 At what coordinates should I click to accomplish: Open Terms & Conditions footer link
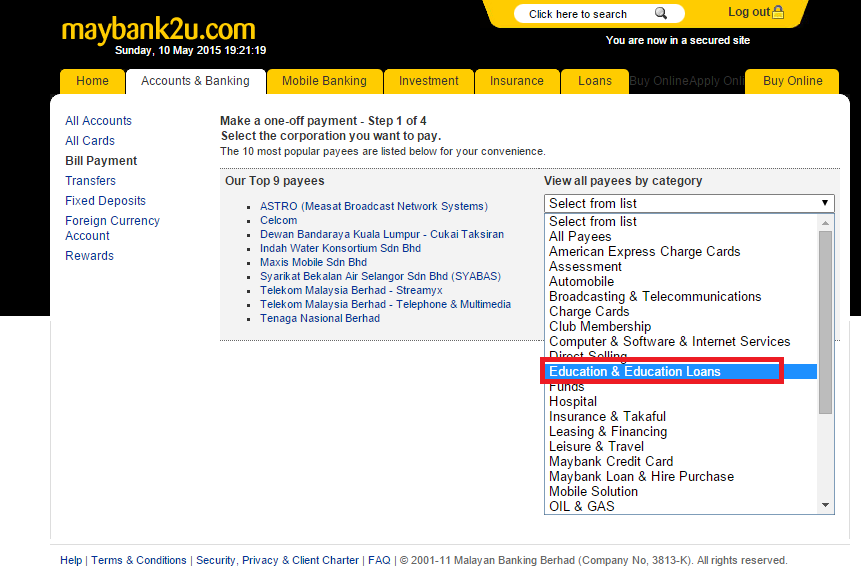139,560
